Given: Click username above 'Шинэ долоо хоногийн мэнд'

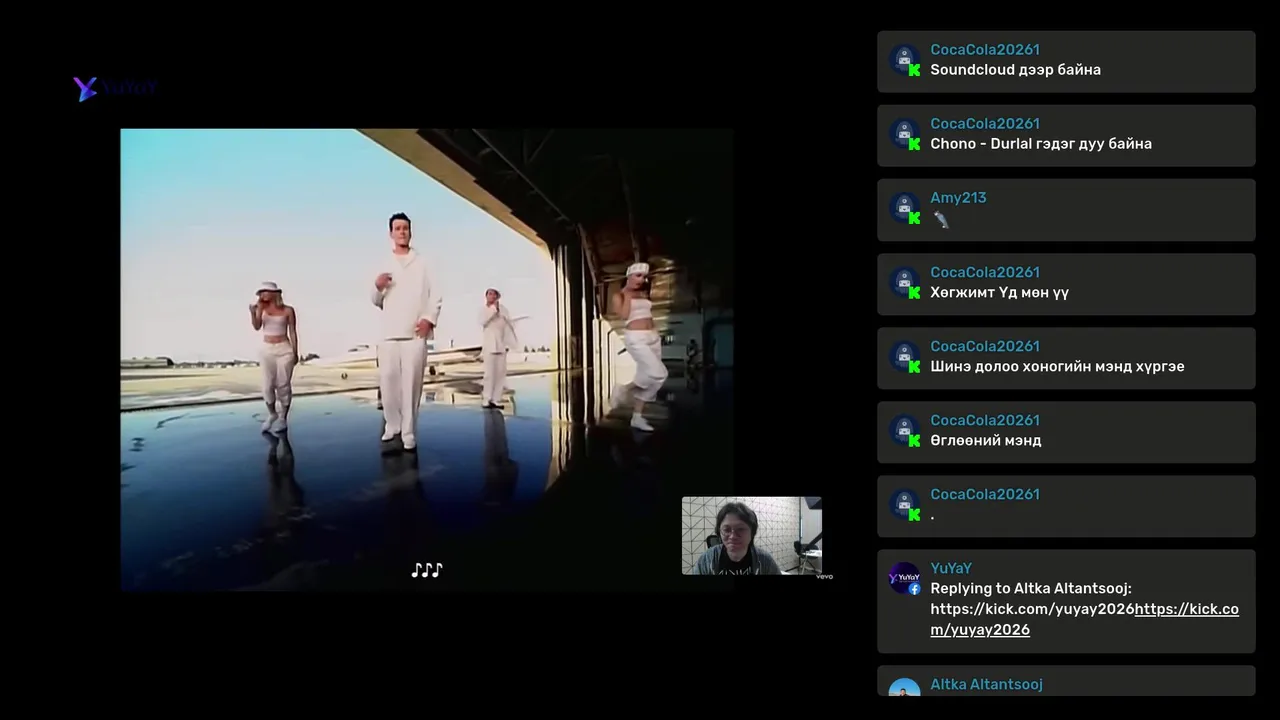Looking at the screenshot, I should pos(985,345).
